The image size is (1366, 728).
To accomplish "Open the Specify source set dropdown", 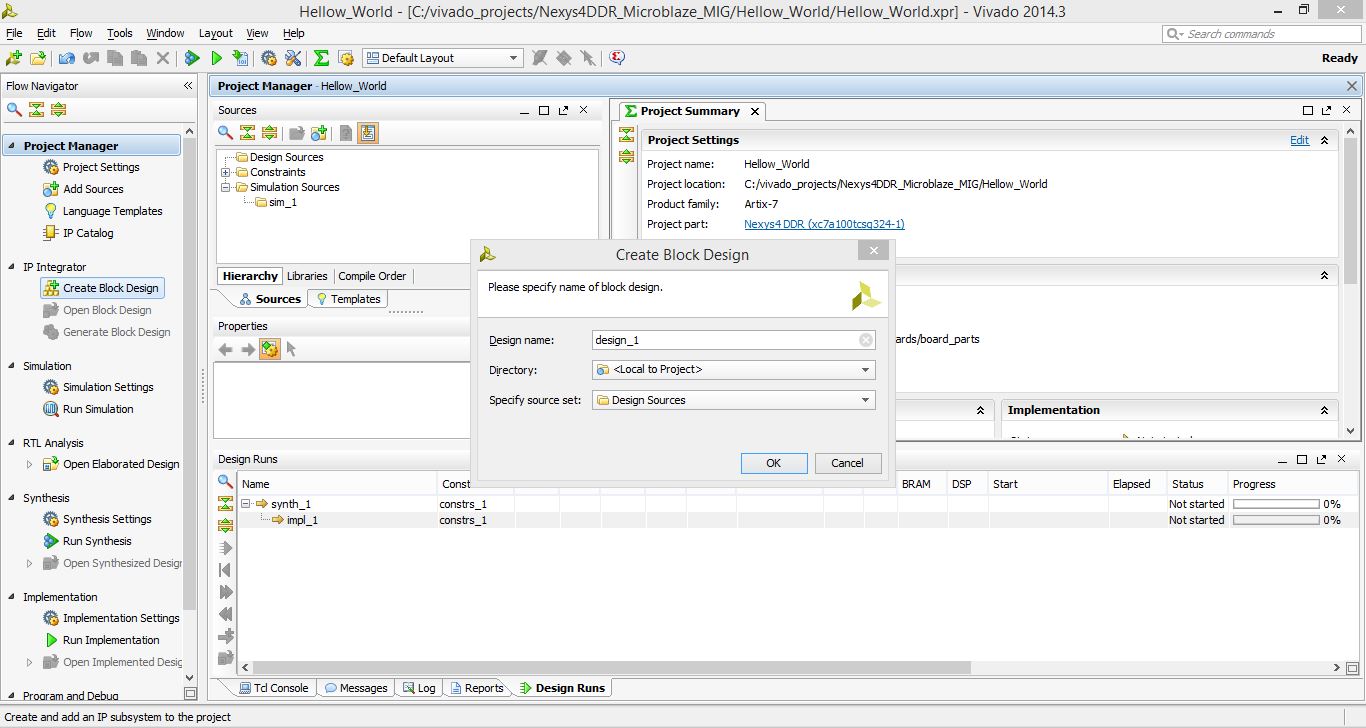I will coord(865,400).
